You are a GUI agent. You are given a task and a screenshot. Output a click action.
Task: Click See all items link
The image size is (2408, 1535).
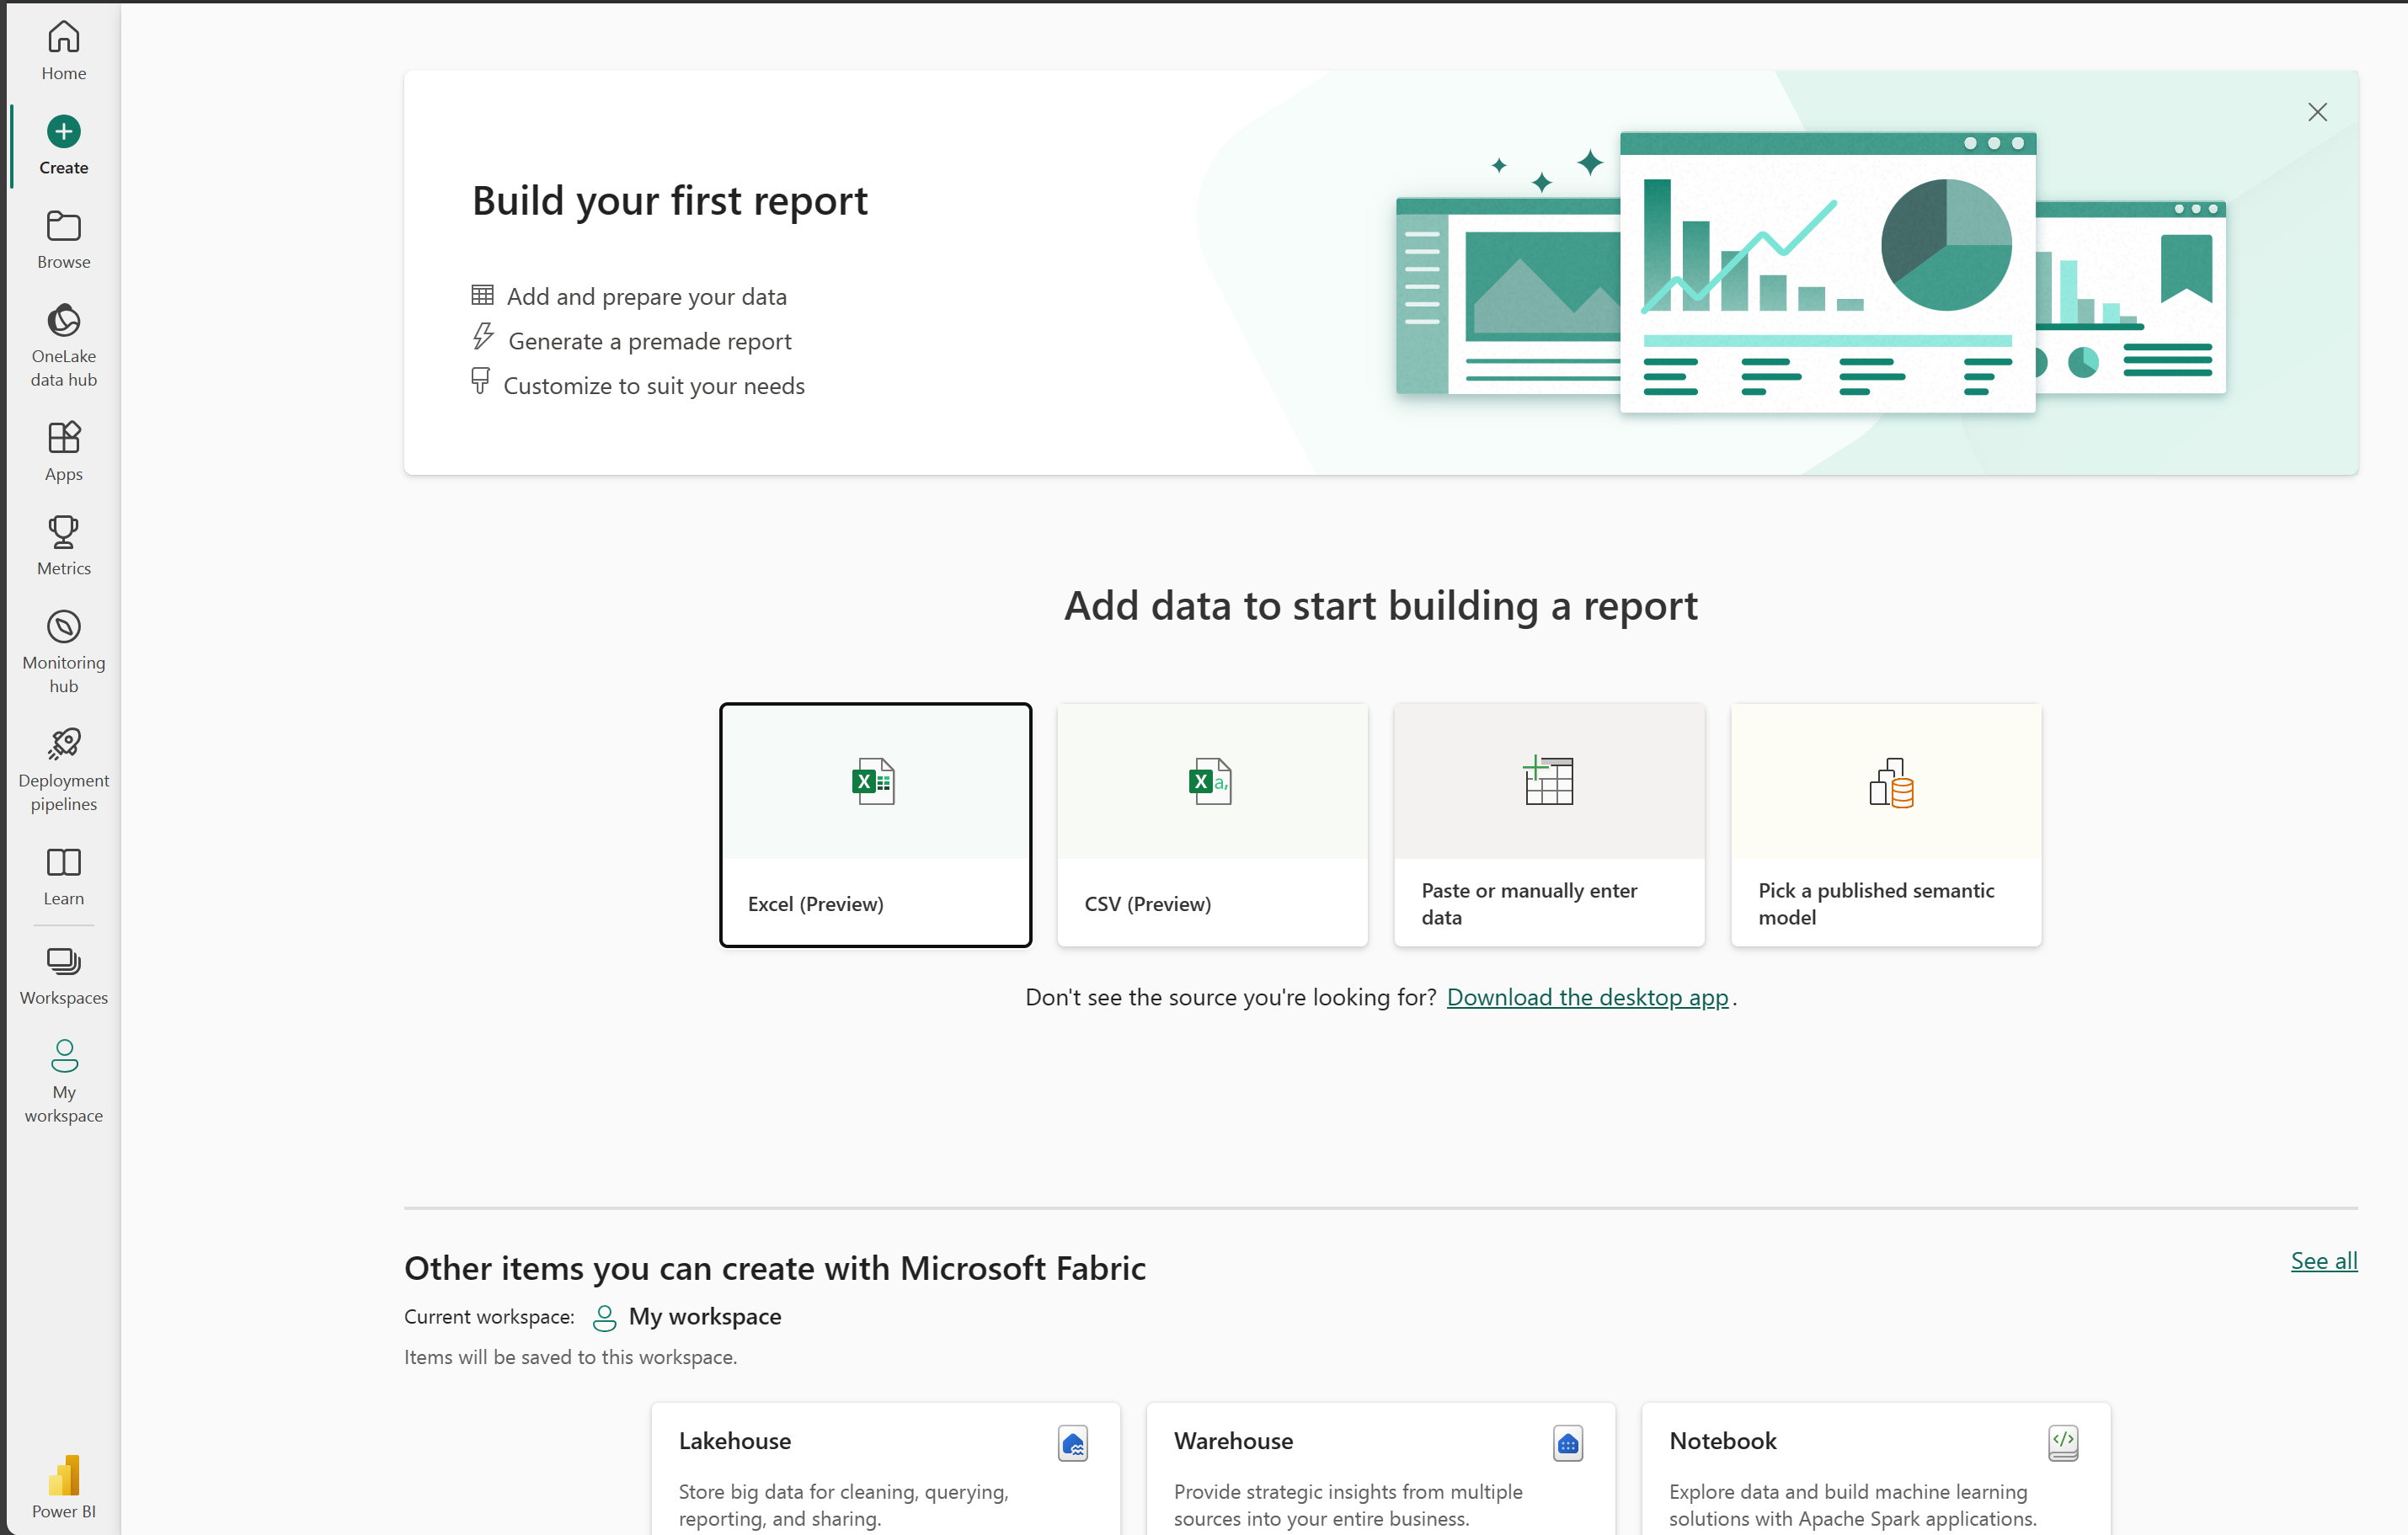2322,1258
